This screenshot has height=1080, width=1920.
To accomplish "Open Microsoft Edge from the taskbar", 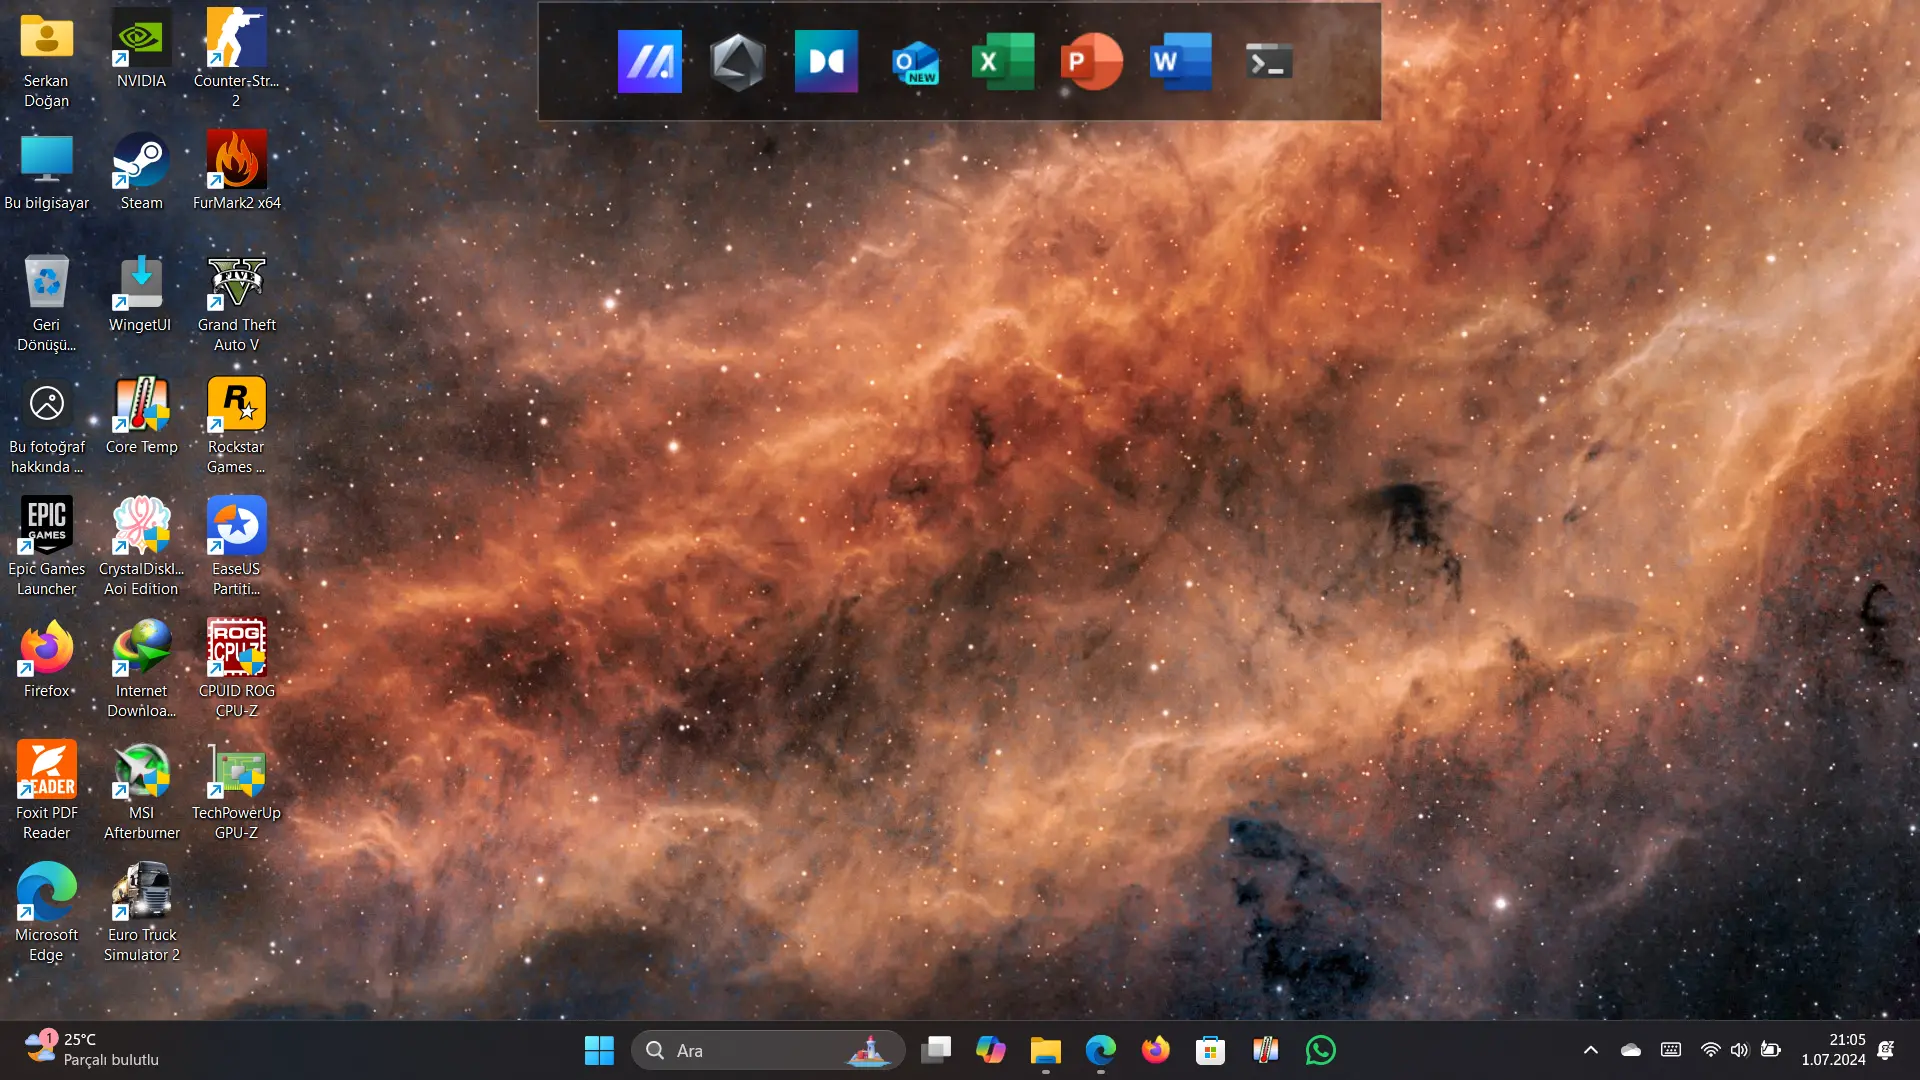I will click(x=1101, y=1050).
